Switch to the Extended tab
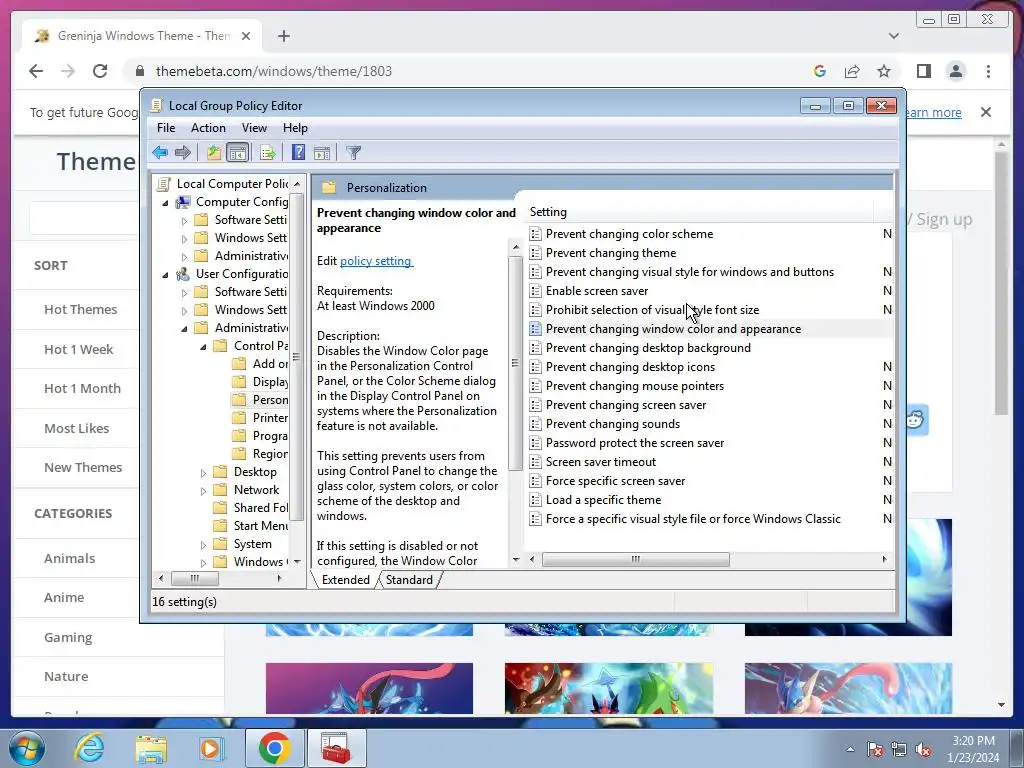The width and height of the screenshot is (1024, 768). [345, 580]
